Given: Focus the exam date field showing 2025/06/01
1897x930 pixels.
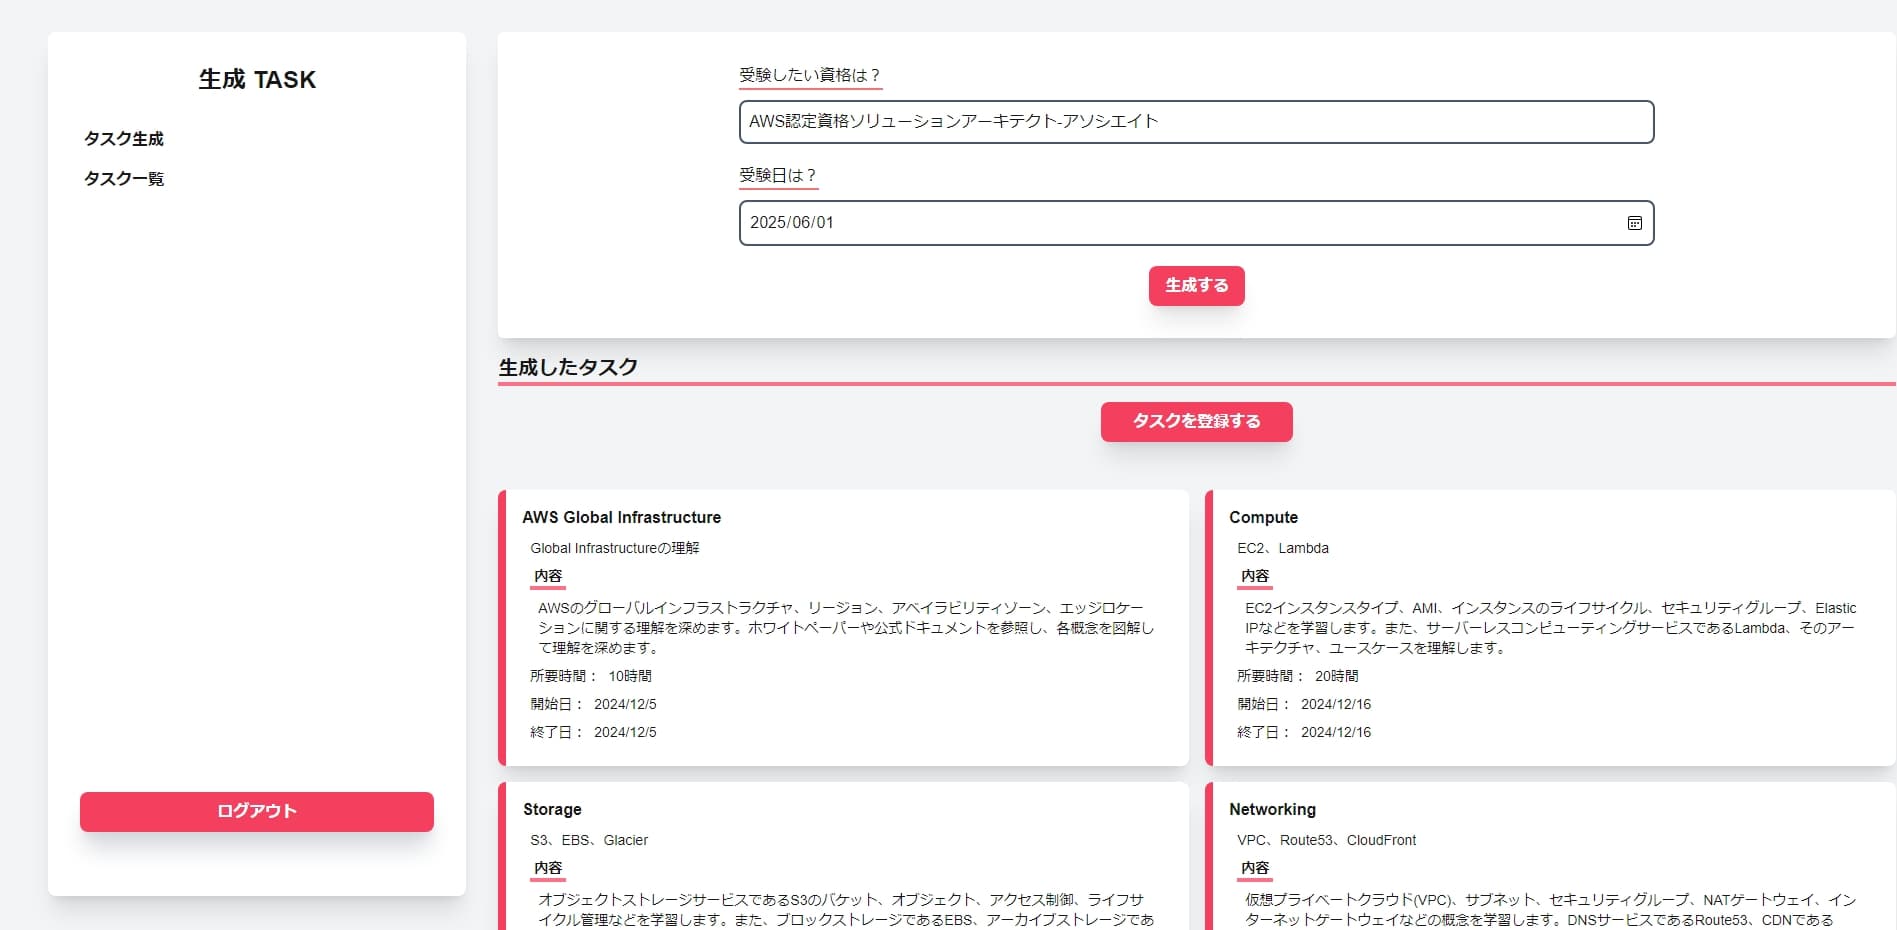Looking at the screenshot, I should (1196, 223).
